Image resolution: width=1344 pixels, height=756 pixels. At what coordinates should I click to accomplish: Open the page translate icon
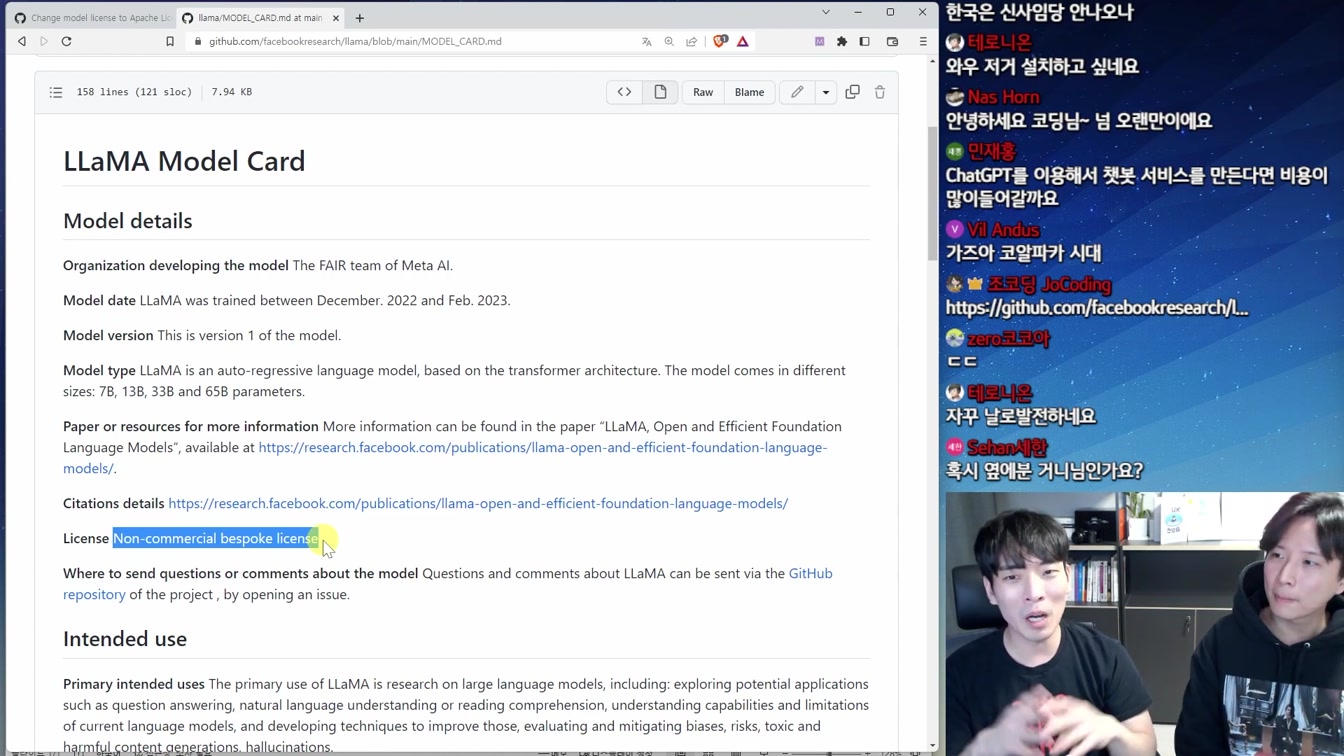click(647, 42)
